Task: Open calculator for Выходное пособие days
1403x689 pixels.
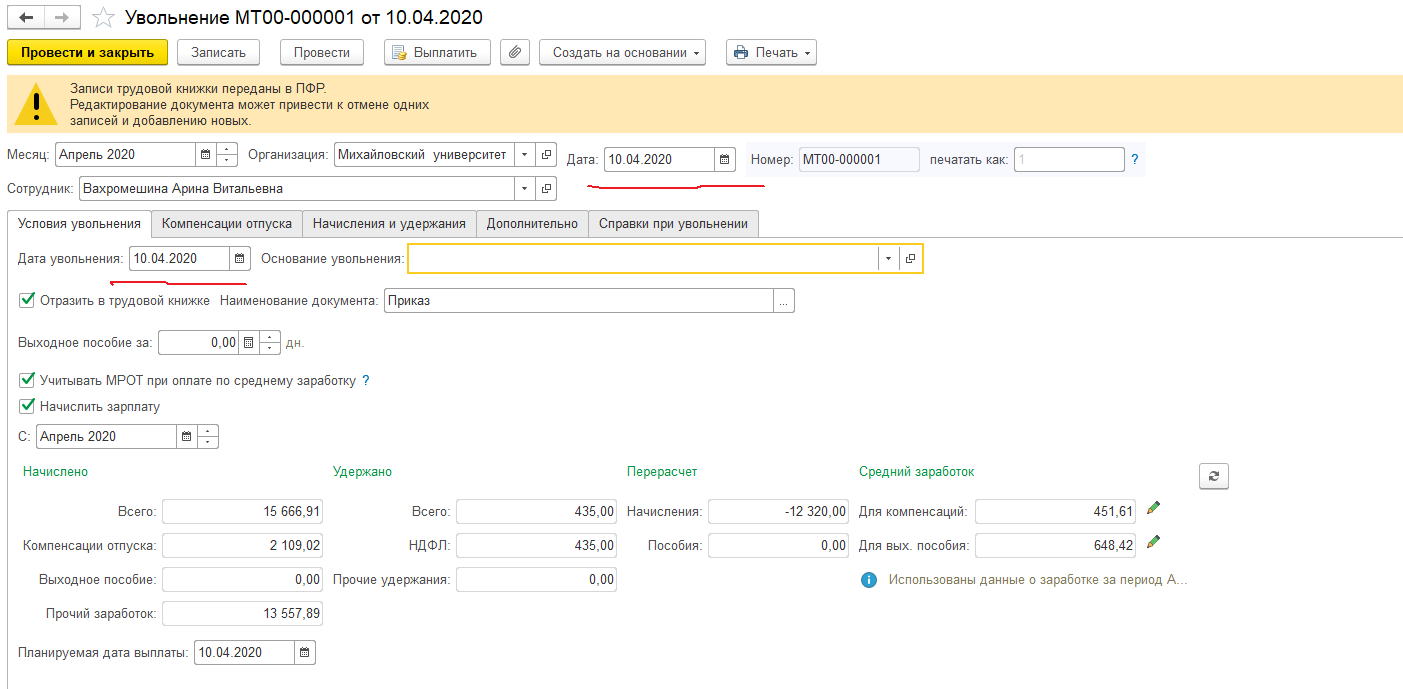Action: coord(249,342)
